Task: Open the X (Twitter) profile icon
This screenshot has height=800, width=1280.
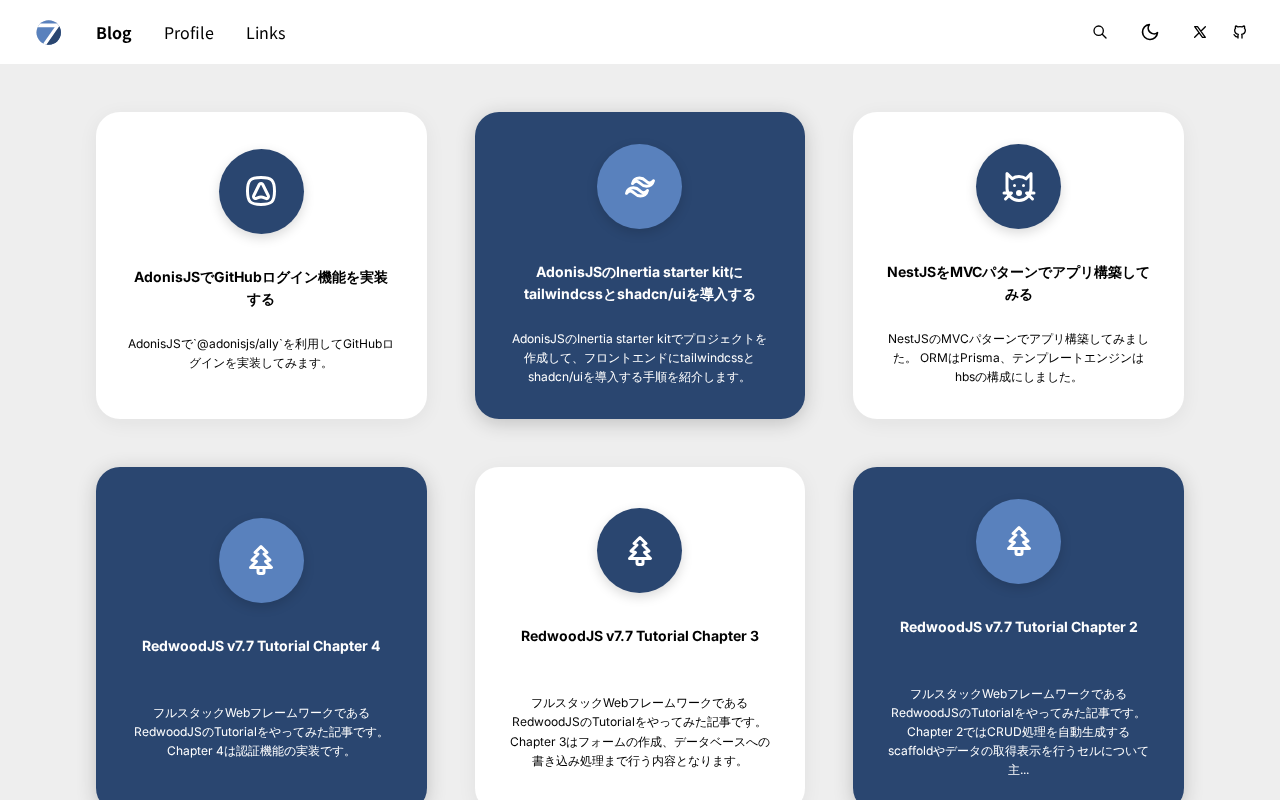Action: pyautogui.click(x=1200, y=32)
